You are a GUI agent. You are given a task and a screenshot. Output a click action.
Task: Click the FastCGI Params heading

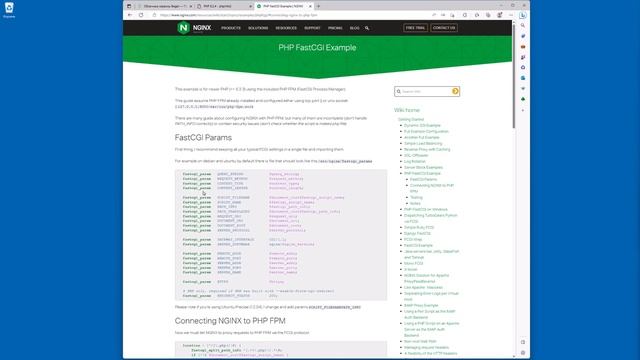click(x=203, y=138)
